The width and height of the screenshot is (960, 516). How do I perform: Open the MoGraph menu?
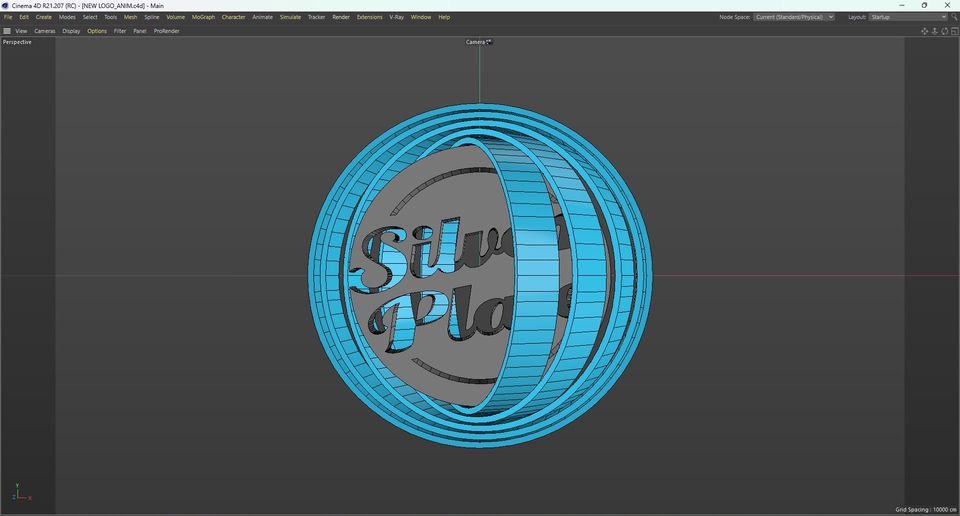[x=203, y=17]
